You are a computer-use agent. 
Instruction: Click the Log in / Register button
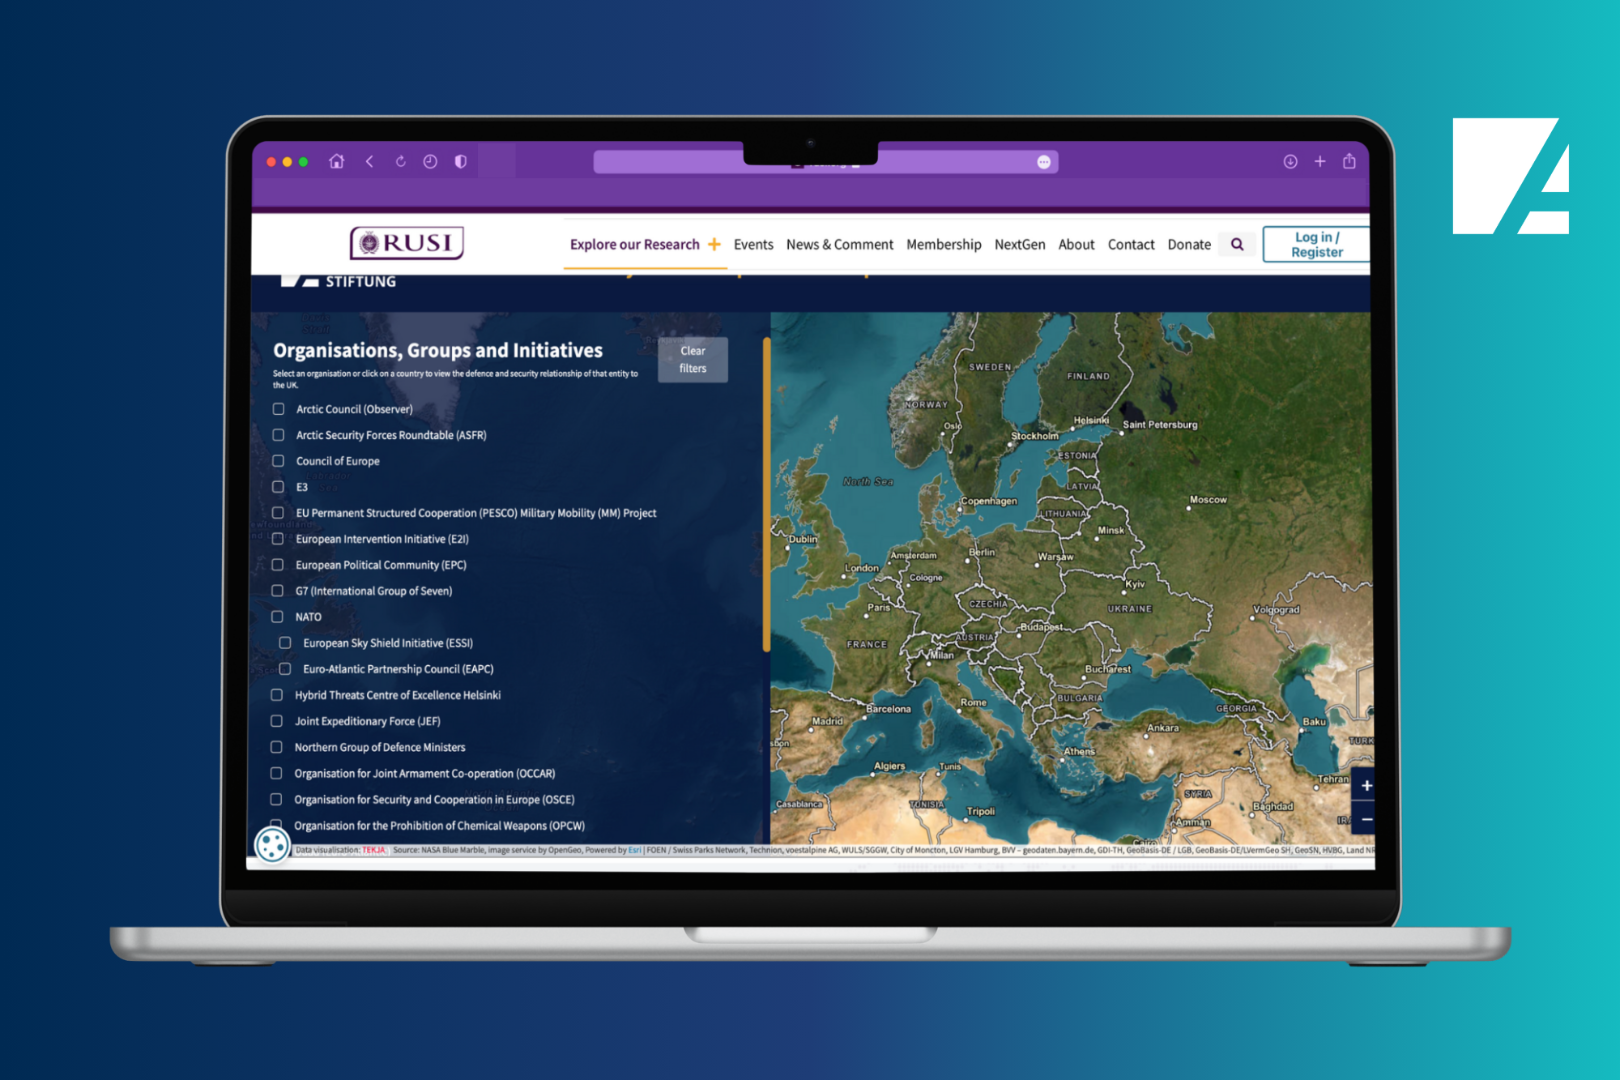click(1316, 244)
